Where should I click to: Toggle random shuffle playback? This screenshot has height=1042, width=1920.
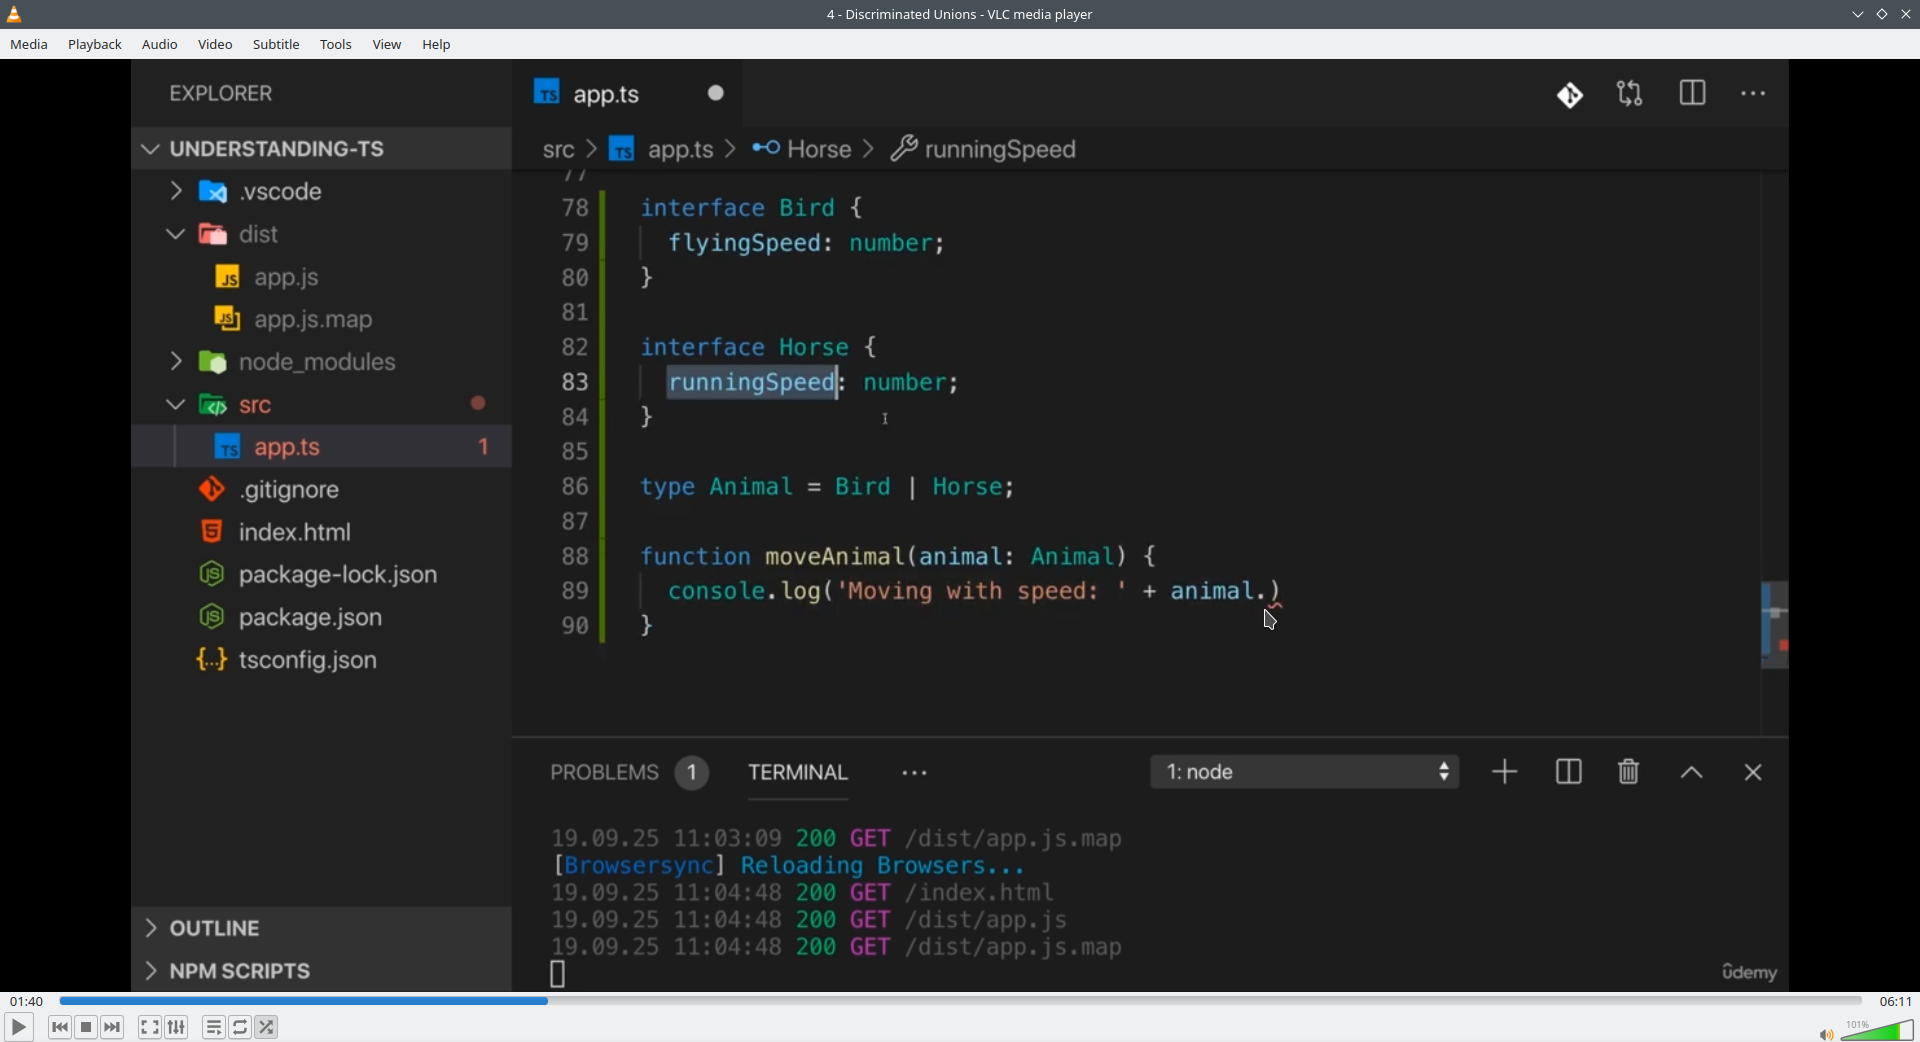pyautogui.click(x=267, y=1027)
